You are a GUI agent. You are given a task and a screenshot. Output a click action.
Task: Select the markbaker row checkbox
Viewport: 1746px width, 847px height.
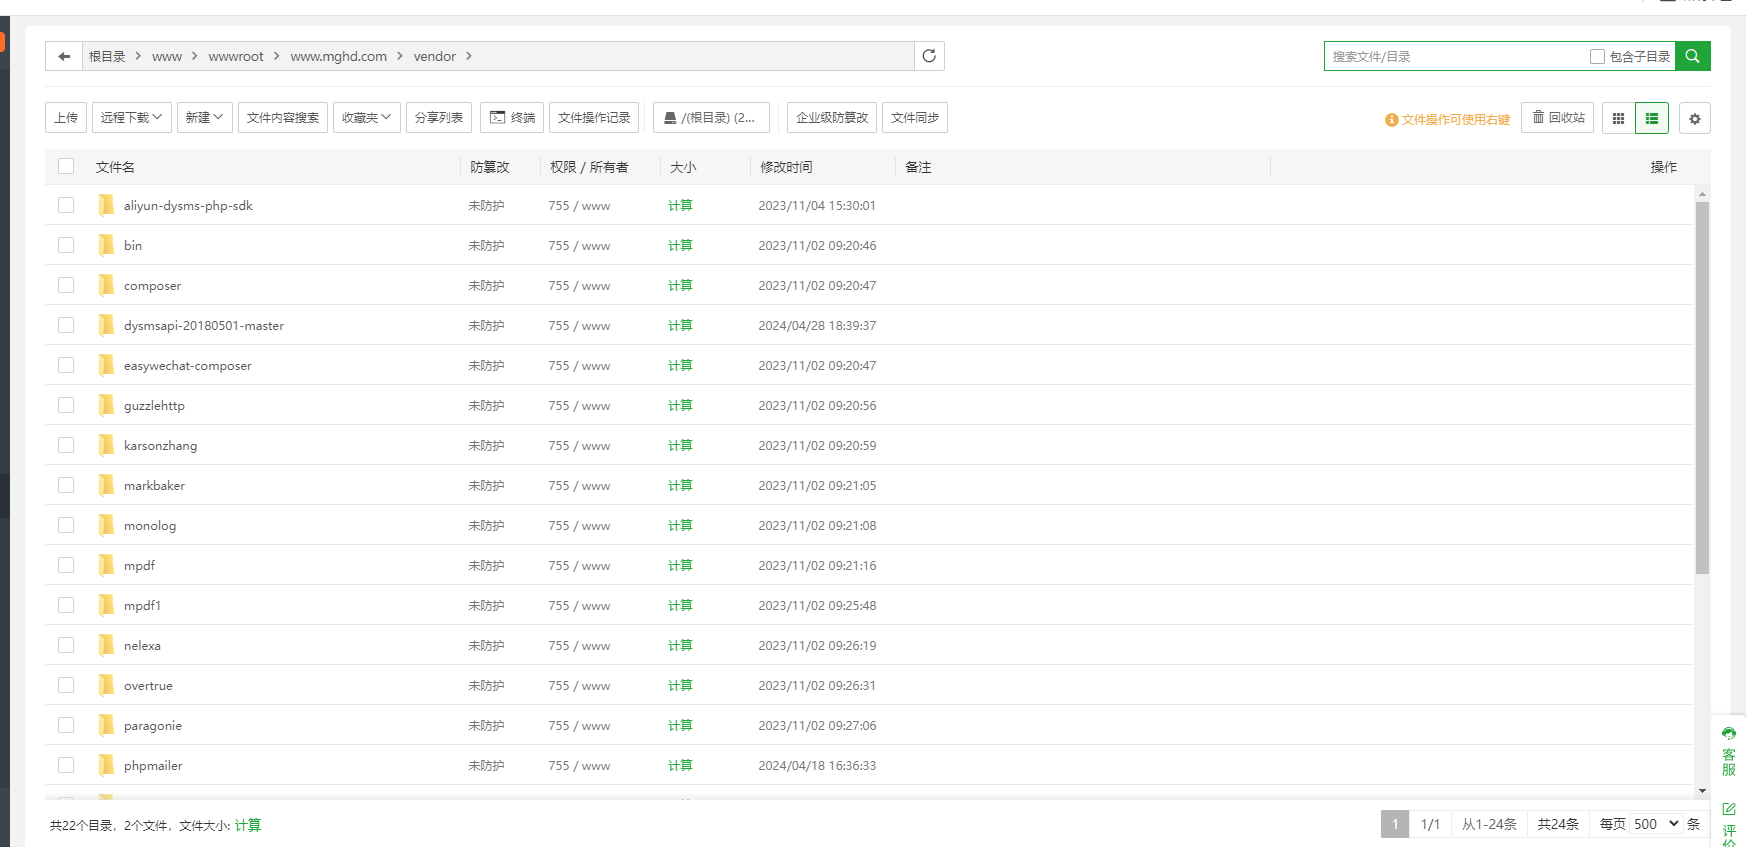pos(66,485)
